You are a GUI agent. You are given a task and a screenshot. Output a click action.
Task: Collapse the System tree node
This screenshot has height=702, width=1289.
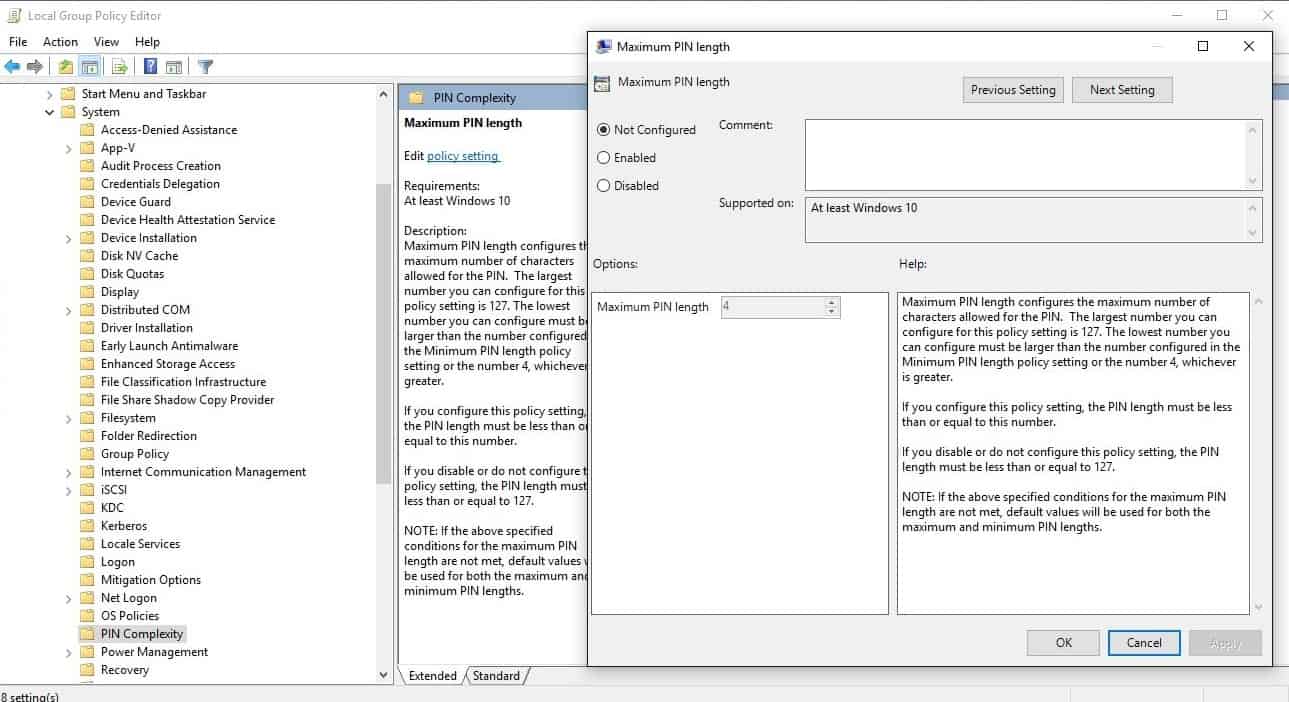point(49,112)
